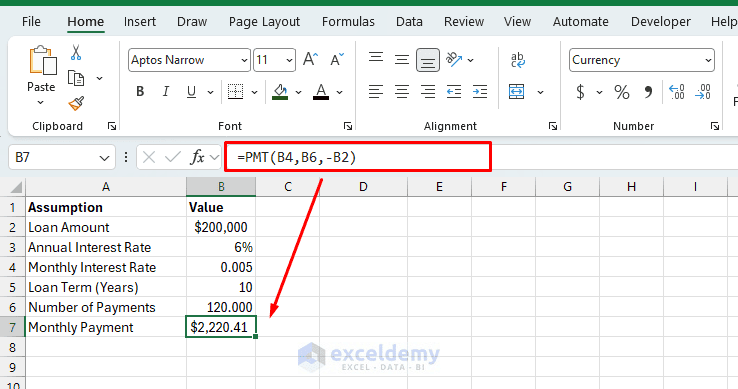Select column D header

coord(363,187)
